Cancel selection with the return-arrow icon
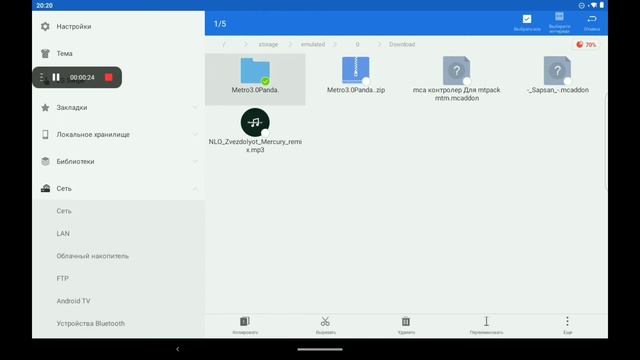Viewport: 640px width, 360px height. 592,19
